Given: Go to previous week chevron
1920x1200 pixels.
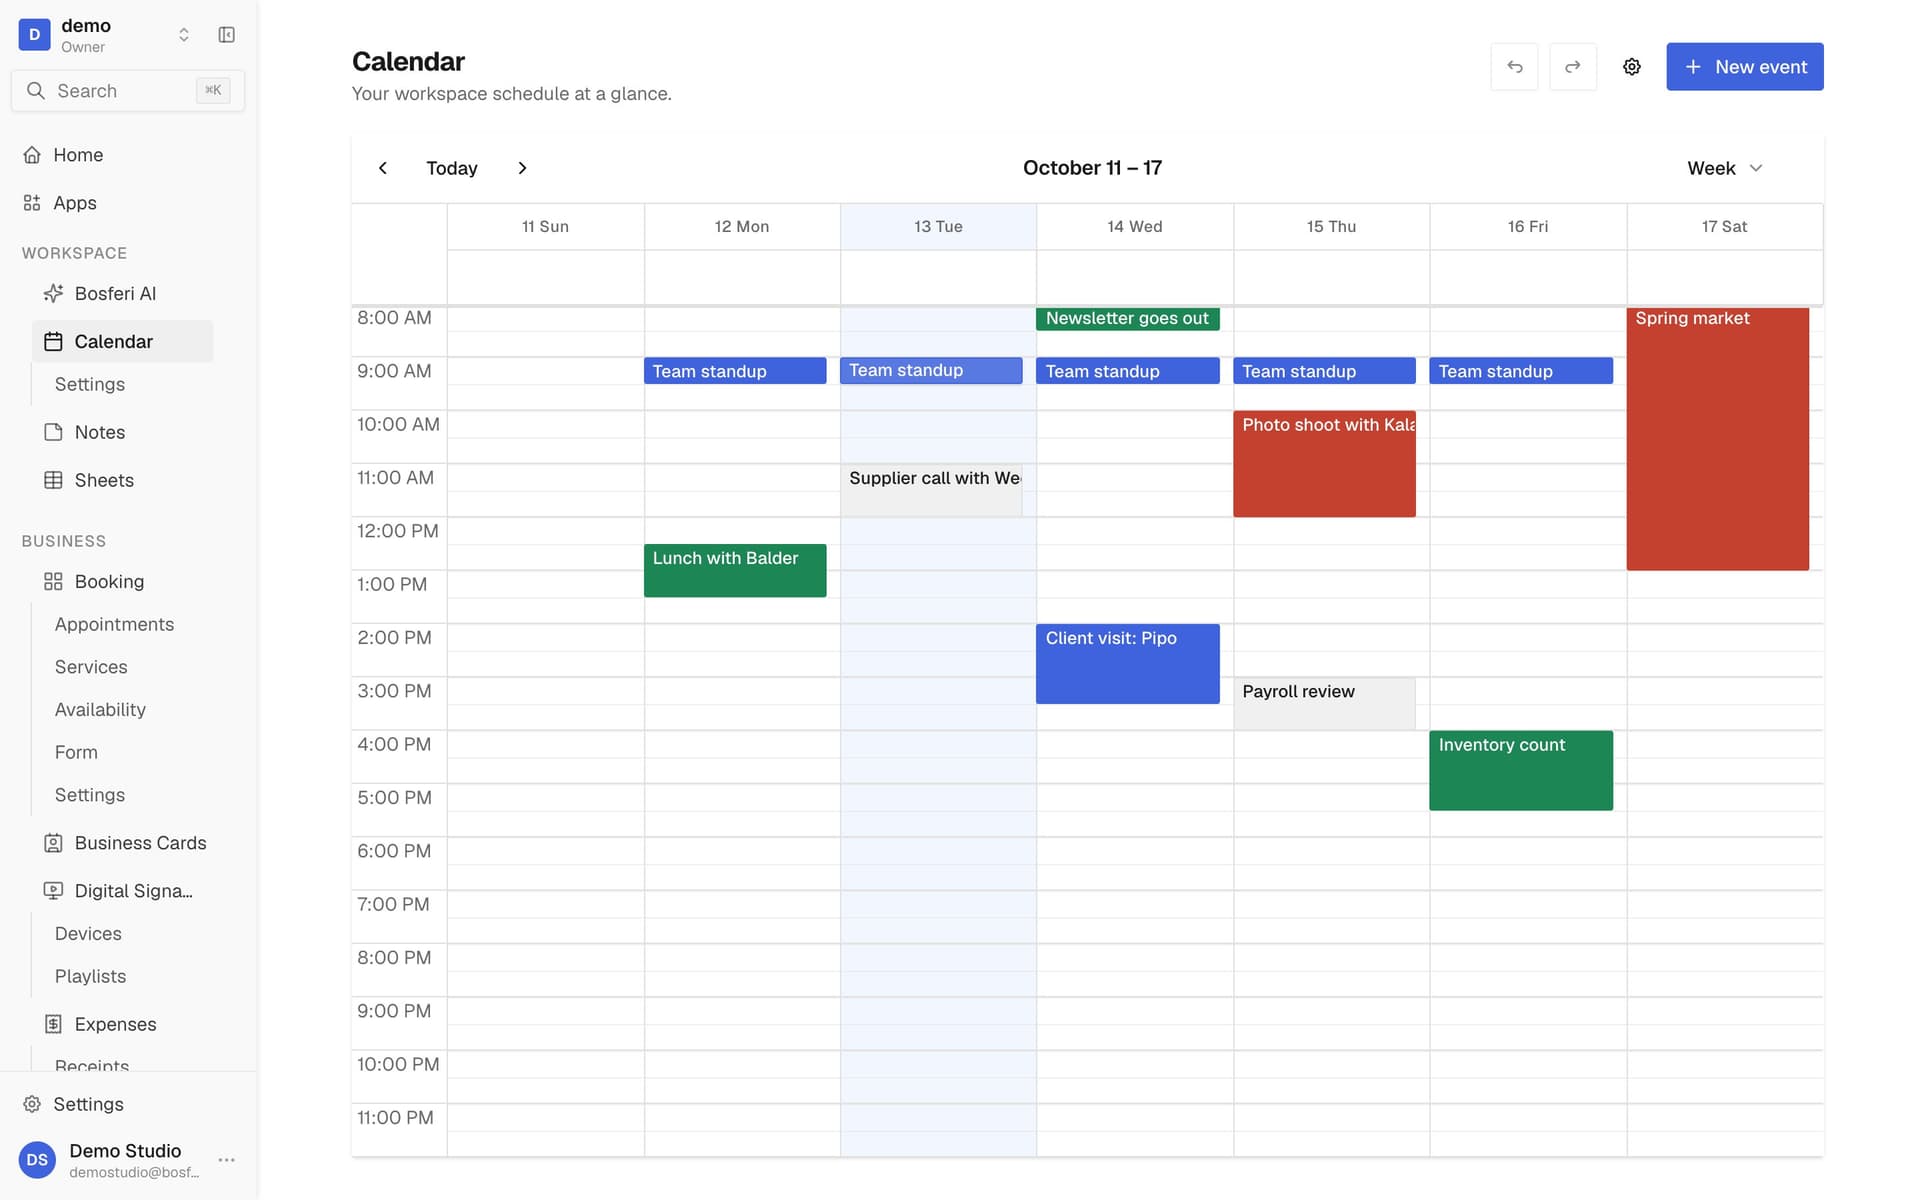Looking at the screenshot, I should 383,168.
